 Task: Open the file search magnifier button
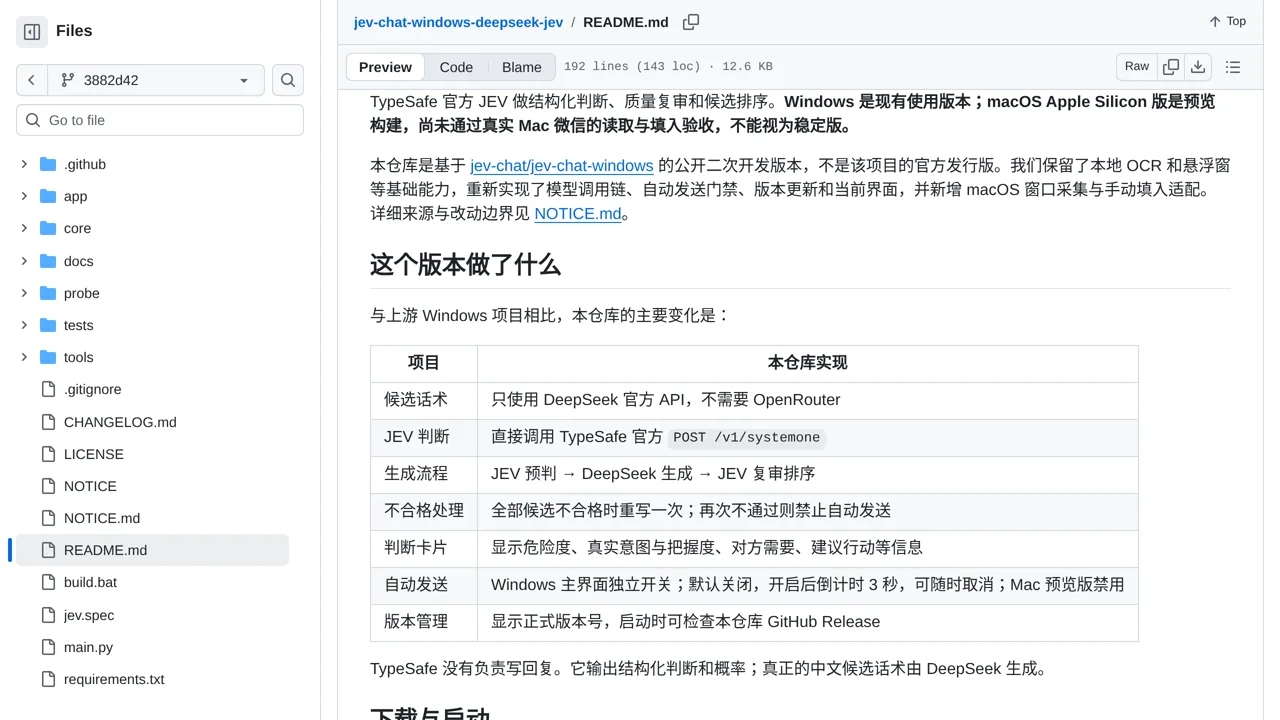point(288,80)
